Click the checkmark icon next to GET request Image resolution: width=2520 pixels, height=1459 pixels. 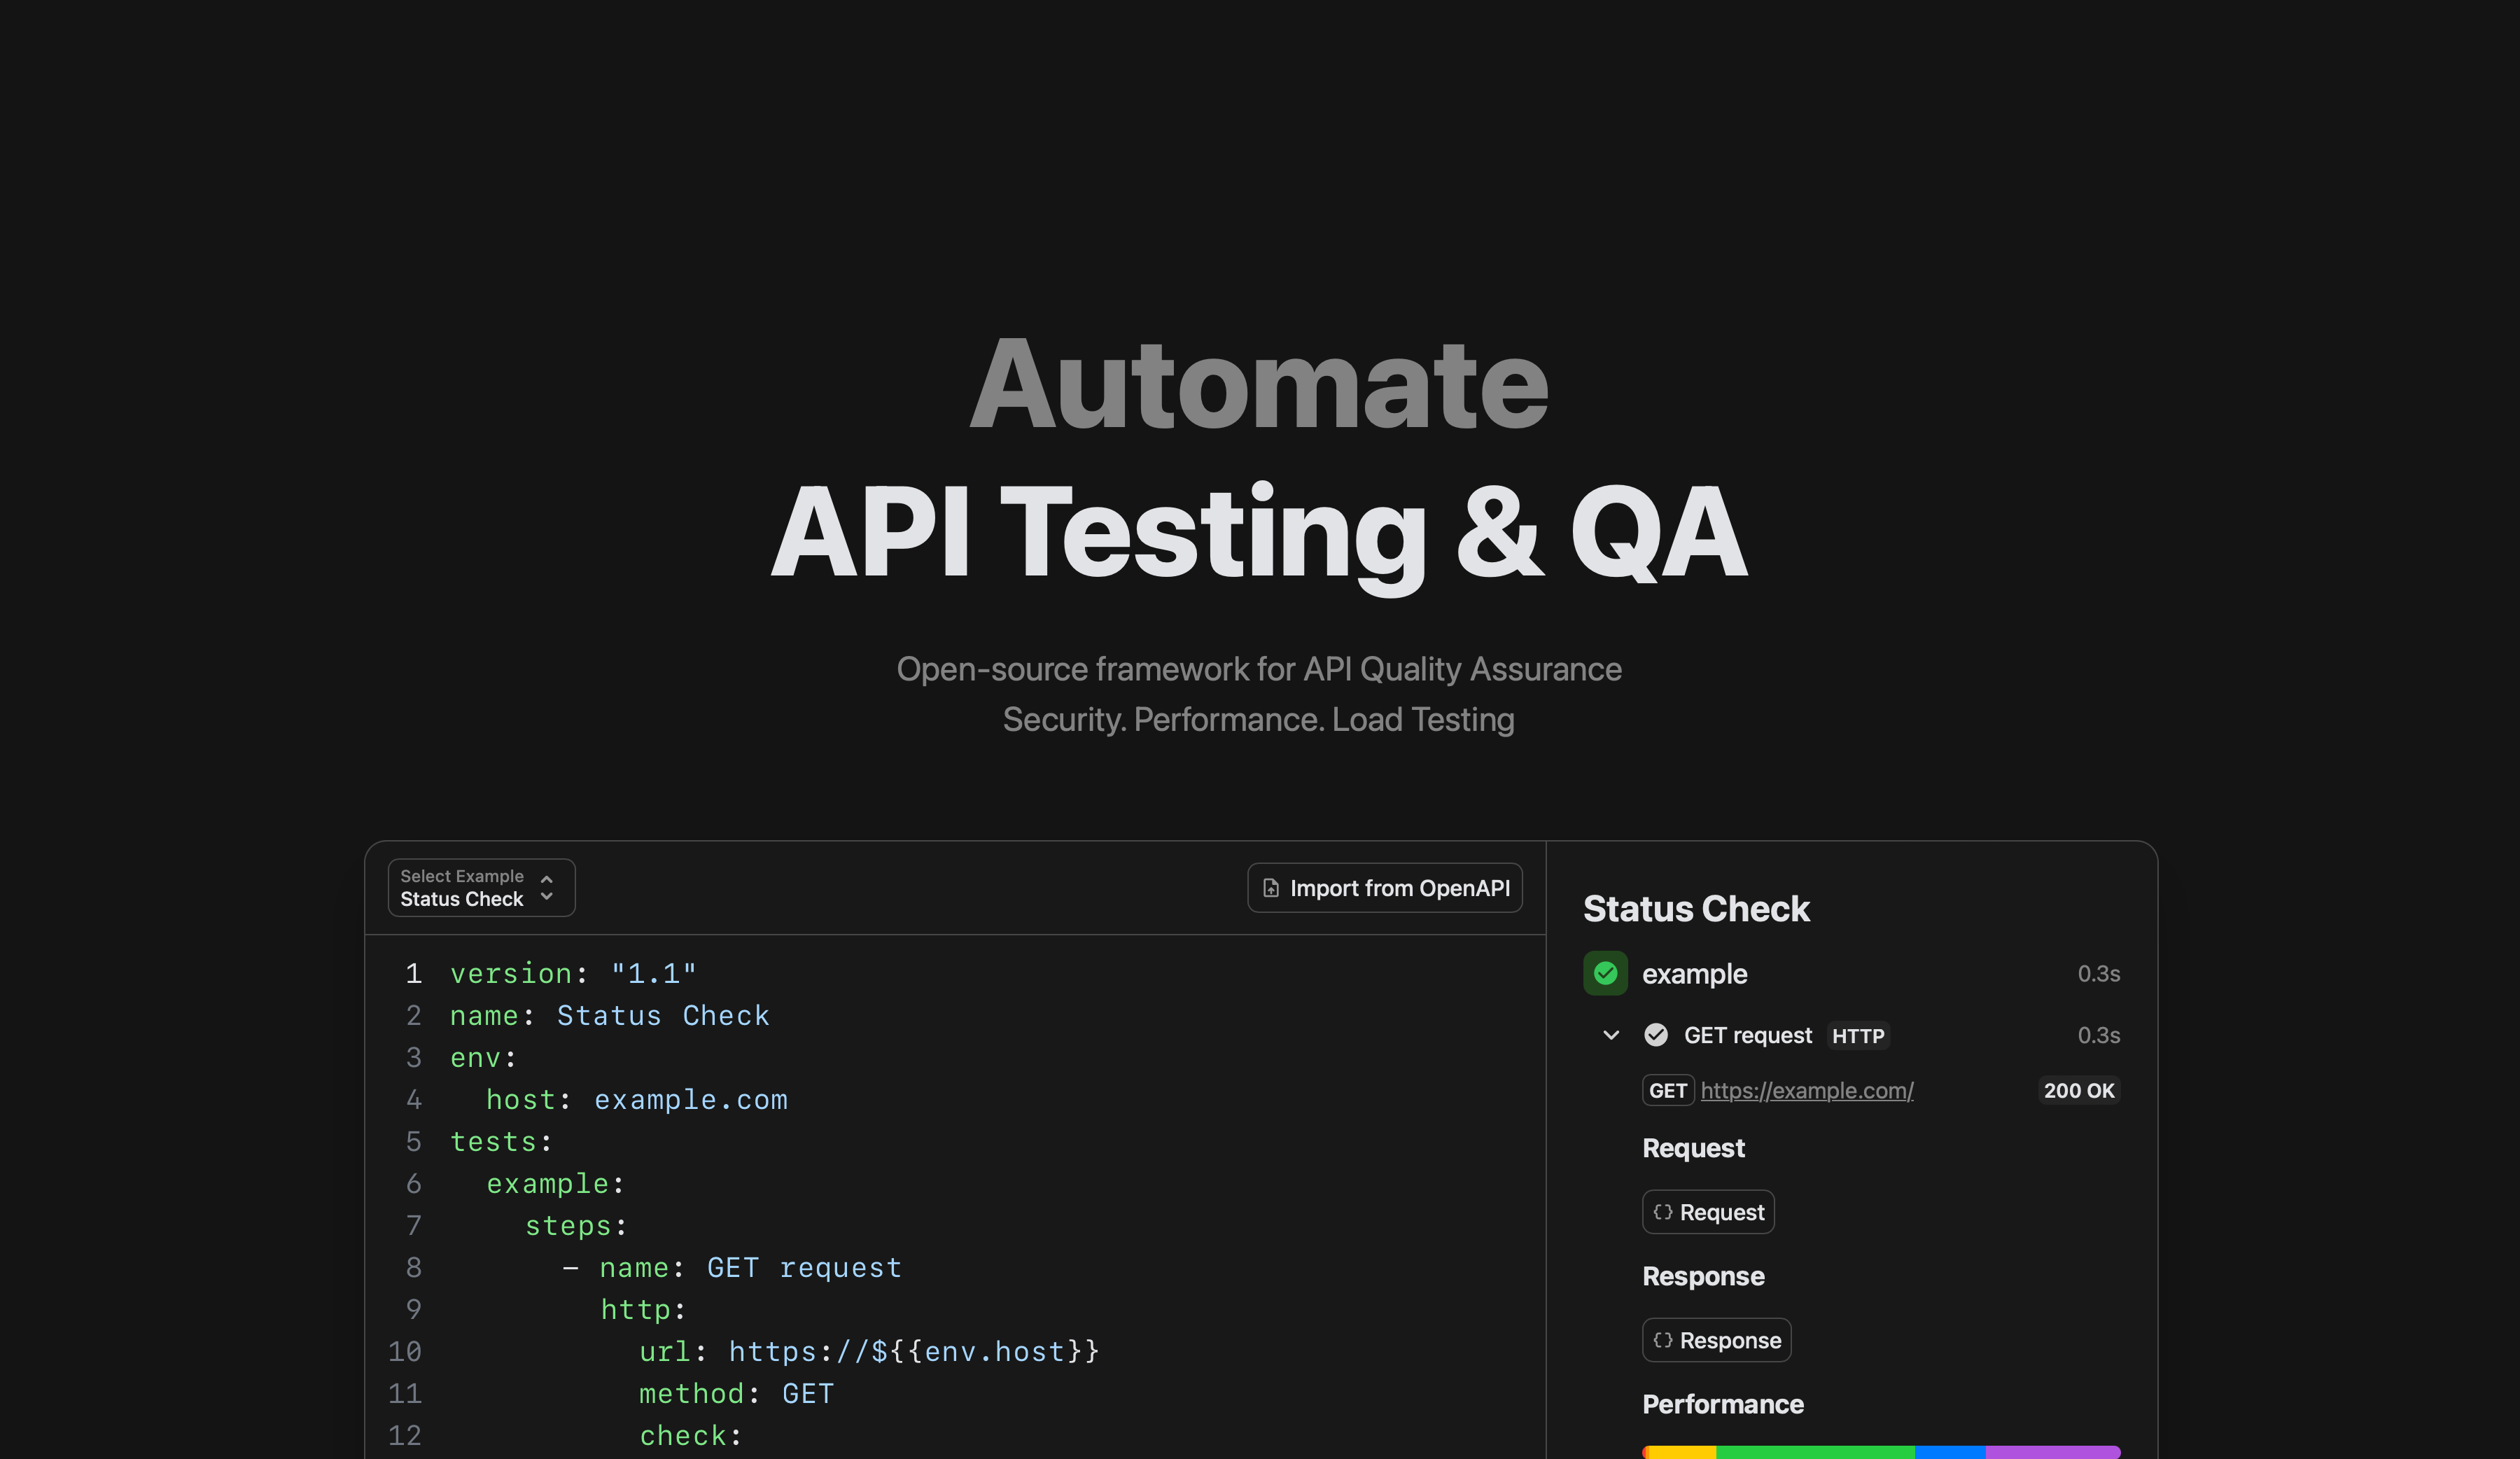pos(1656,1035)
